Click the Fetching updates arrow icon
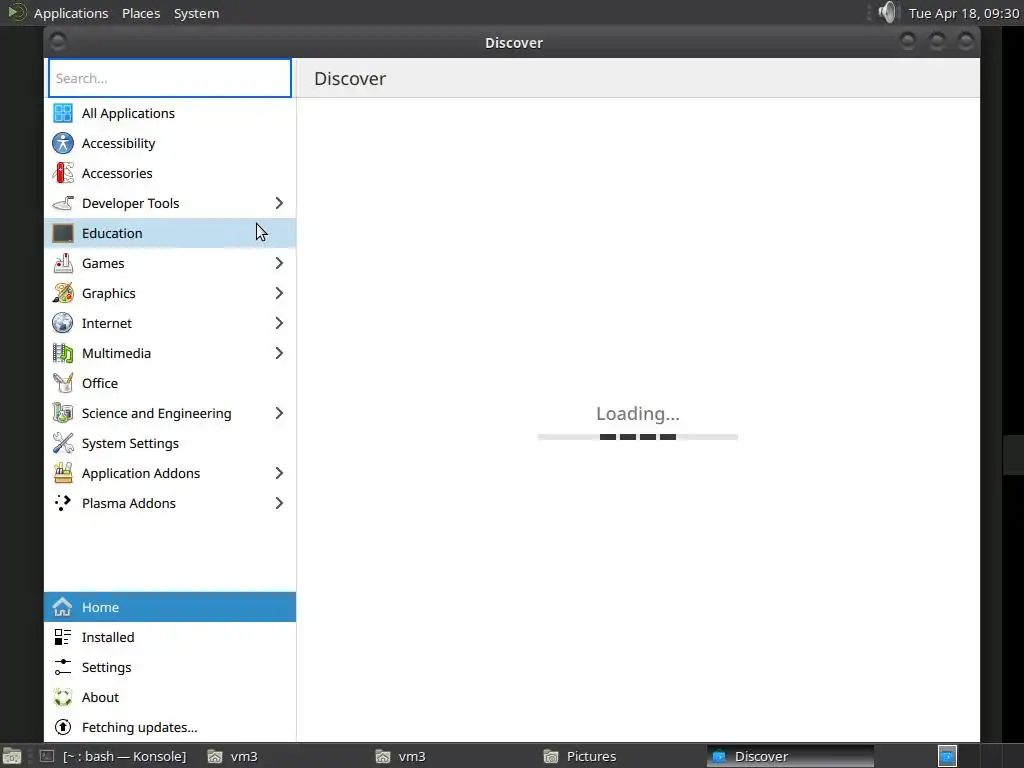The width and height of the screenshot is (1024, 768). pos(63,728)
